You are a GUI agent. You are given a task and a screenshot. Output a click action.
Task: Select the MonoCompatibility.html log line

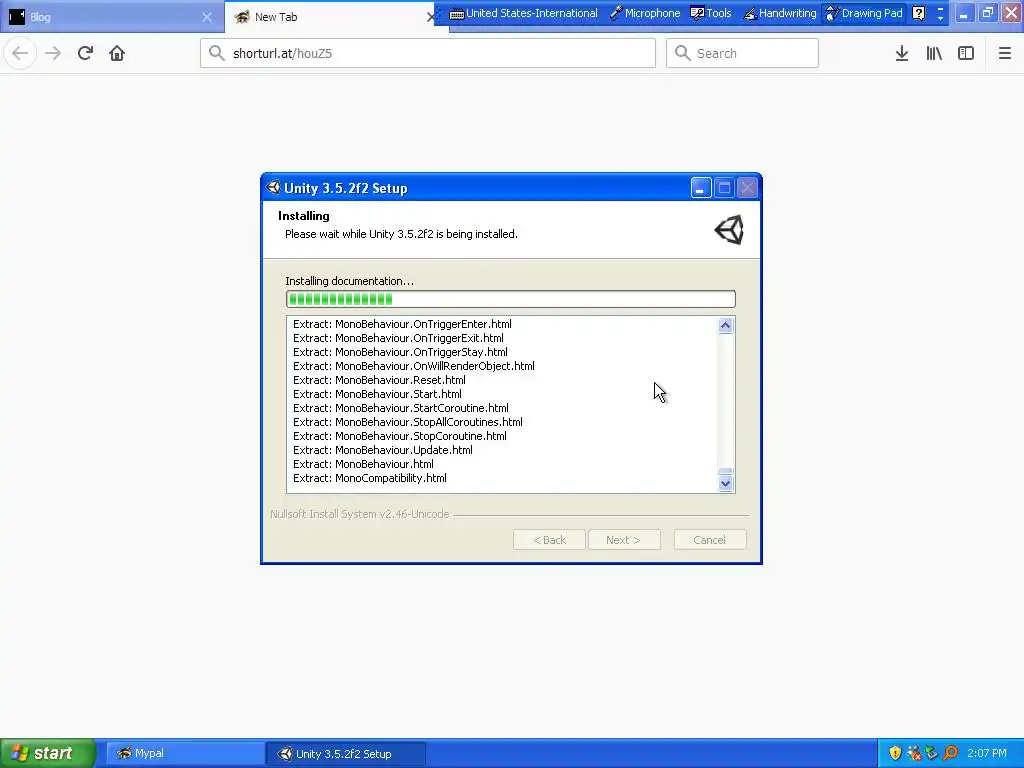[x=370, y=478]
